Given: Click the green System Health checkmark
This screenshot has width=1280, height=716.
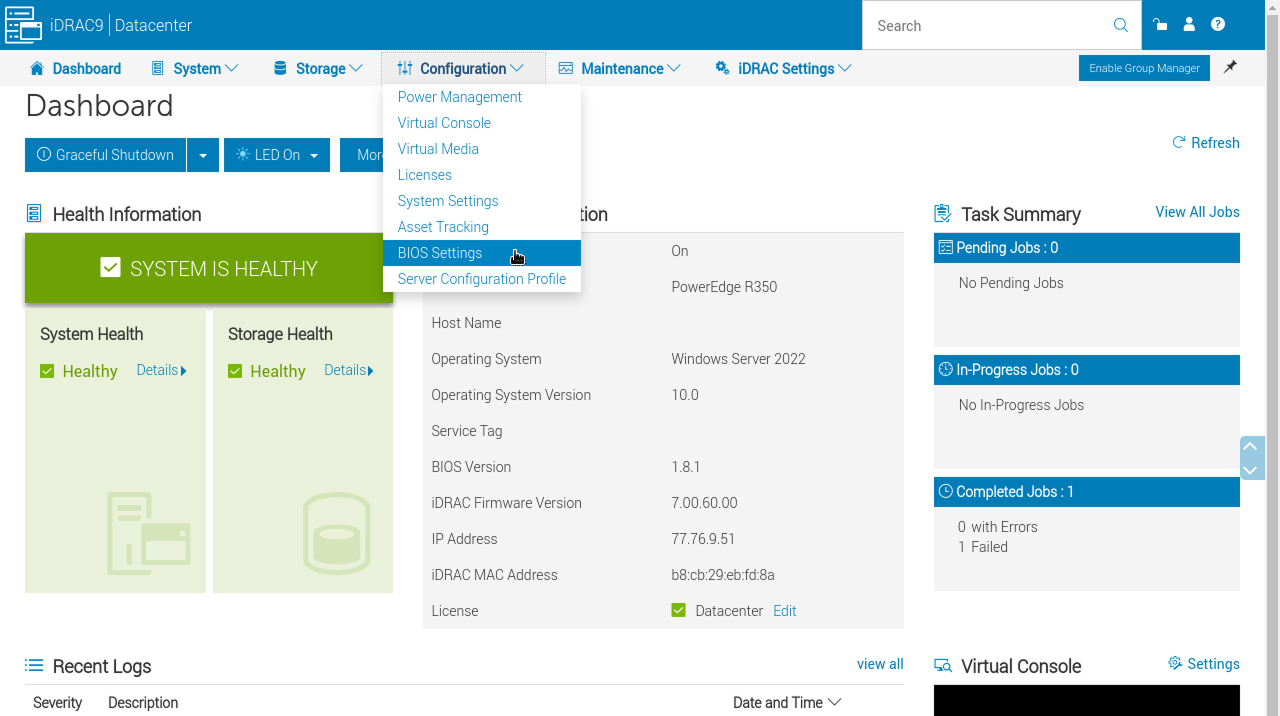Looking at the screenshot, I should pos(47,371).
